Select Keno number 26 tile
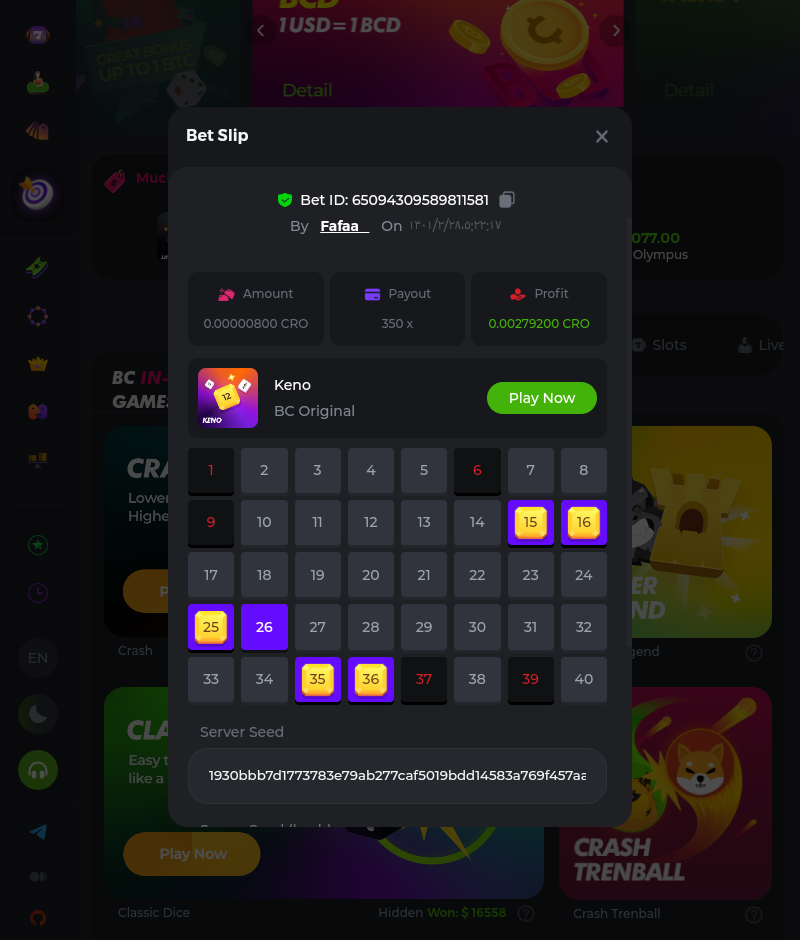 pos(264,627)
